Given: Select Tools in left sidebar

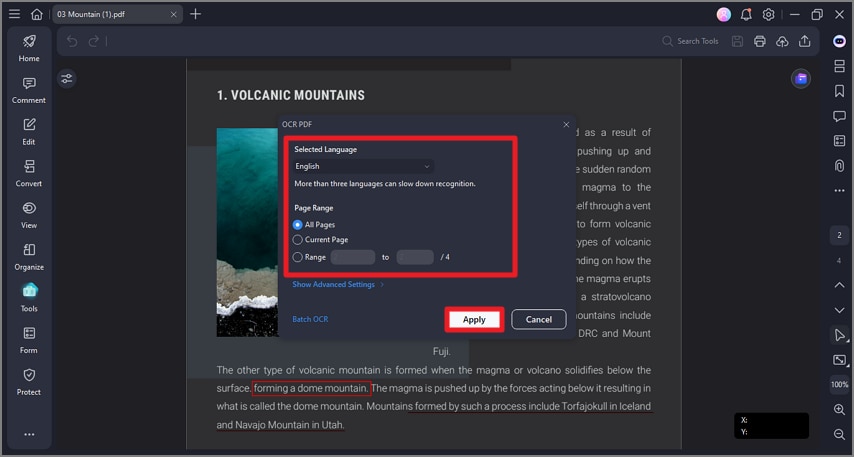Looking at the screenshot, I should pos(29,298).
